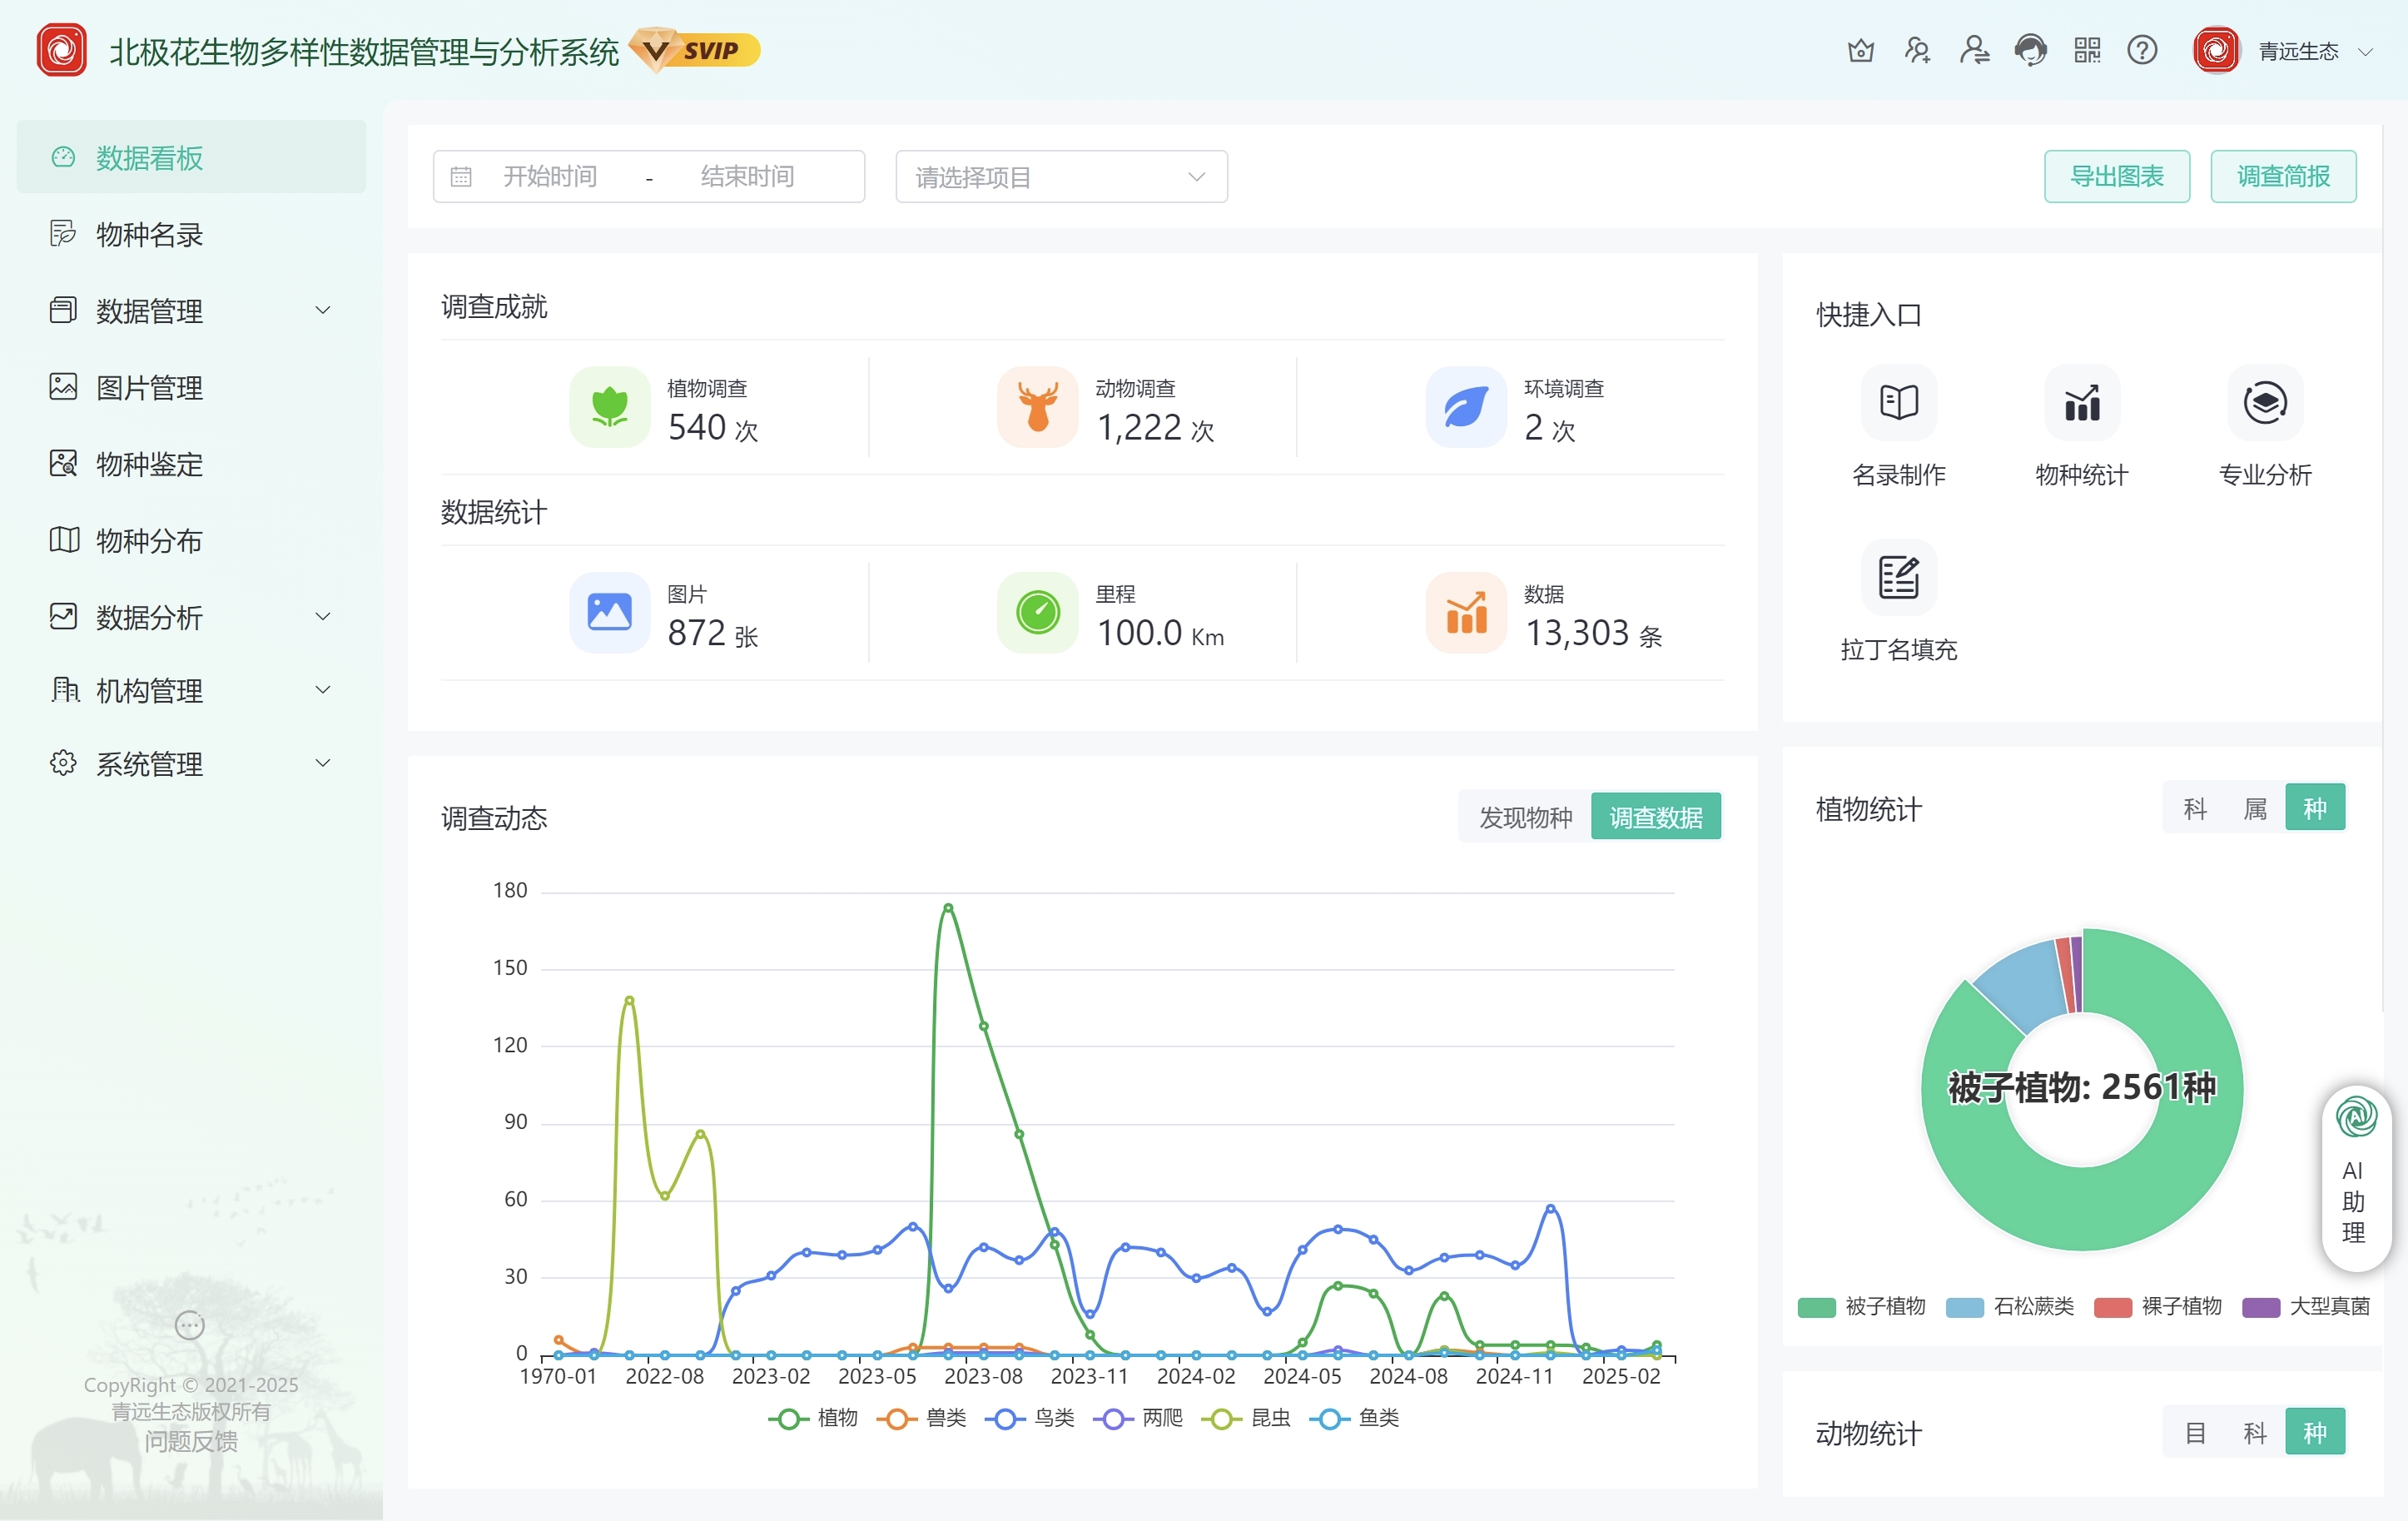Image resolution: width=2408 pixels, height=1521 pixels.
Task: Click the 调查简报 button
Action: pos(2282,177)
